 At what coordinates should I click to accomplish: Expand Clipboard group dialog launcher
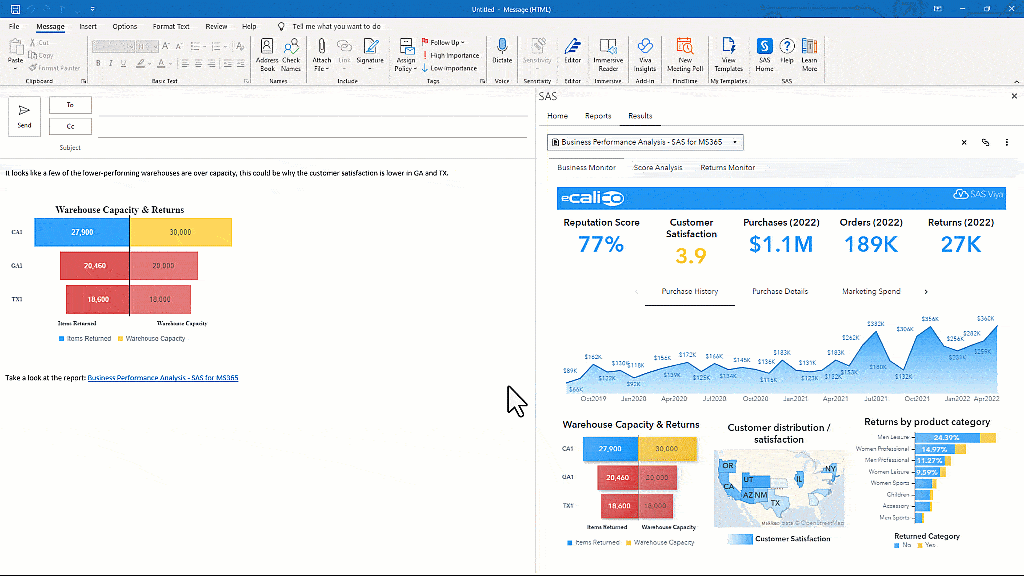[x=84, y=81]
